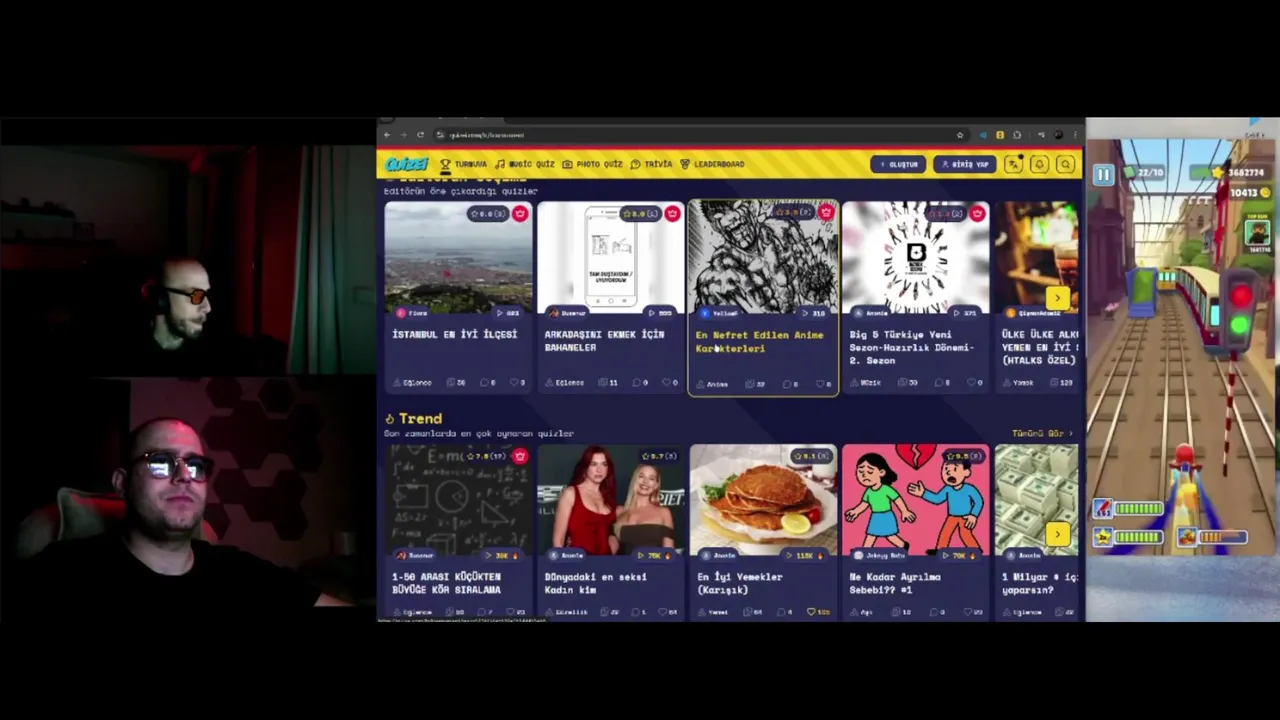Click the Anime category tag on the highlighted card
The width and height of the screenshot is (1280, 720).
tap(713, 384)
